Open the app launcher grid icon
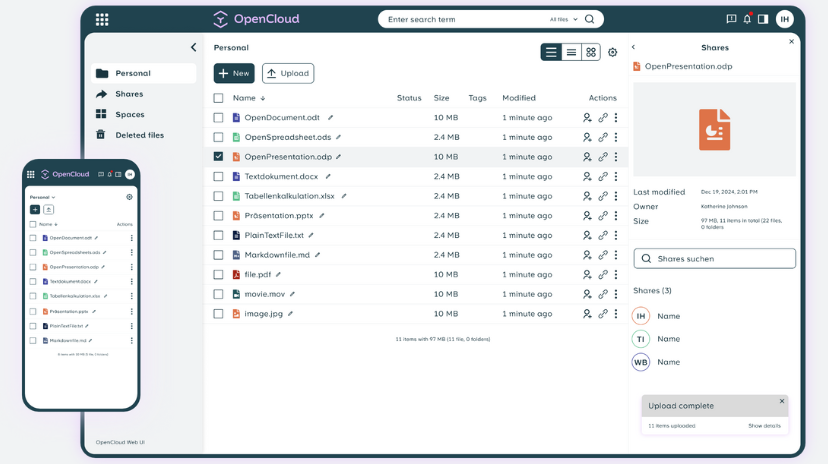The image size is (828, 464). 102,19
